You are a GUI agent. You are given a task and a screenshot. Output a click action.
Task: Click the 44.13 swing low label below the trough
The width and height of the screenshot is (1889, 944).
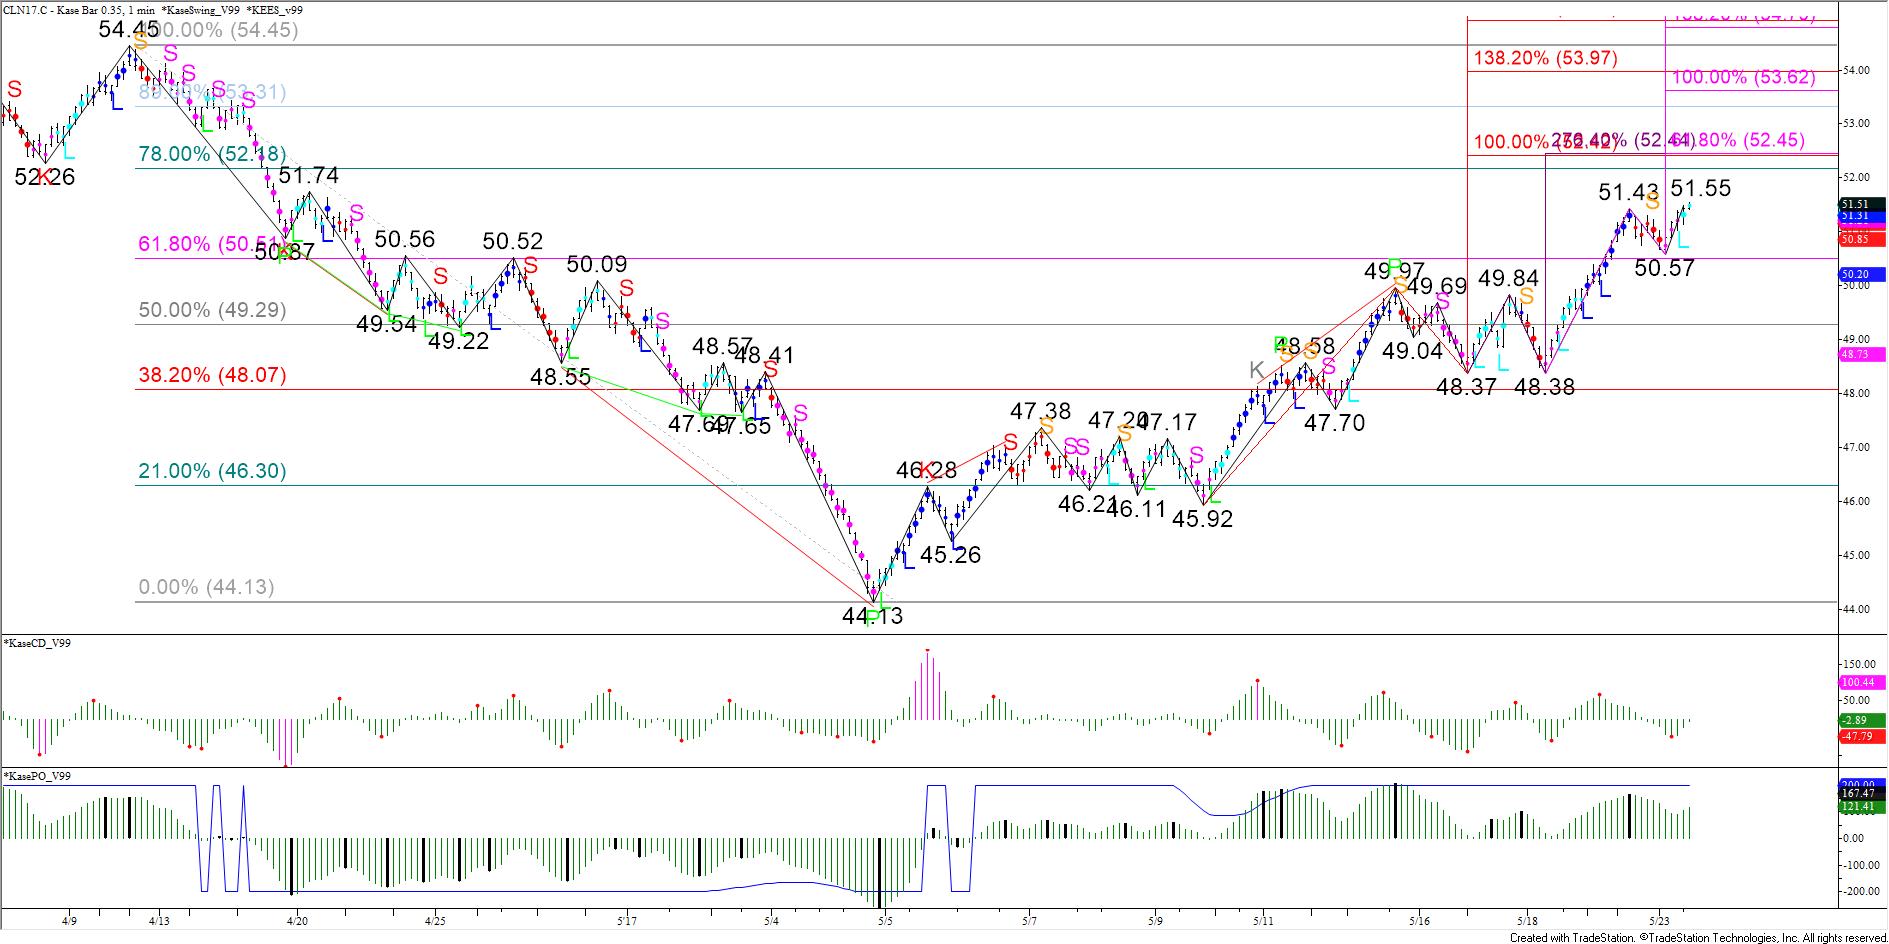[x=872, y=616]
